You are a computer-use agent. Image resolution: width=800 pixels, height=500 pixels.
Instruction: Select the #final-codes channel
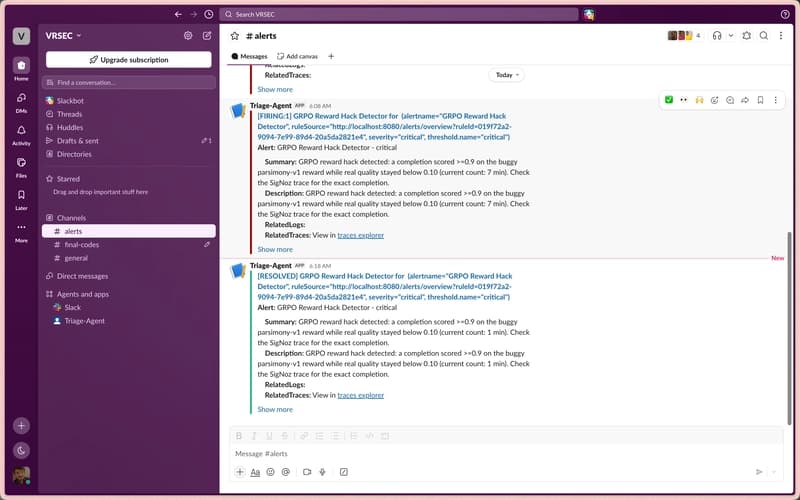coord(129,244)
